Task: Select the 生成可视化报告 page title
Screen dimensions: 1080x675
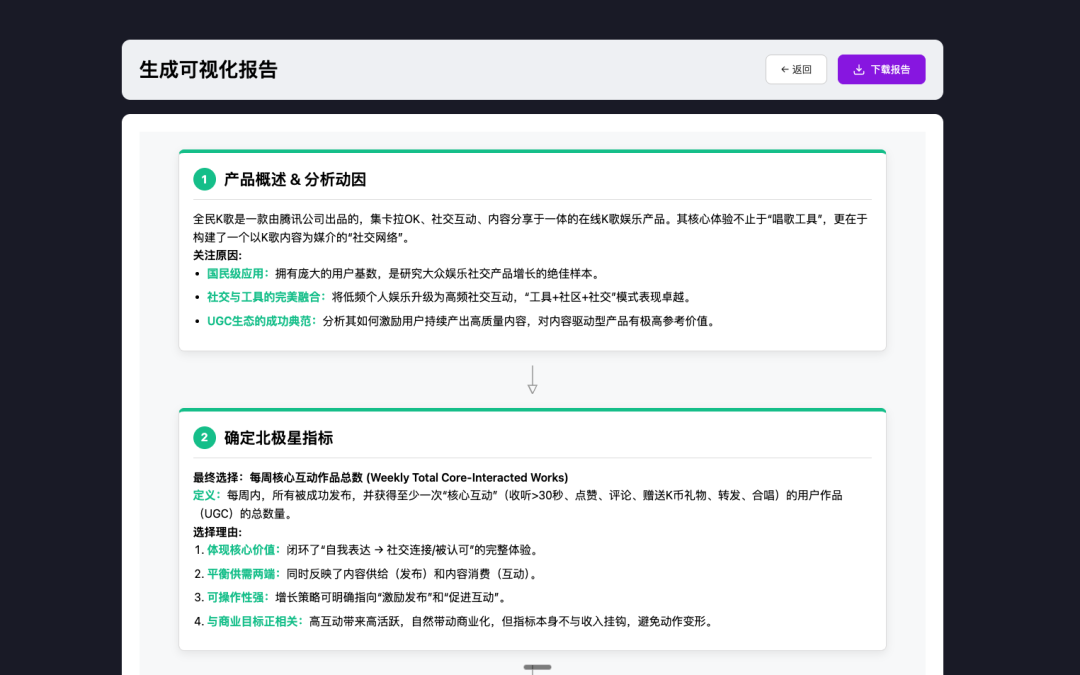Action: coord(208,69)
